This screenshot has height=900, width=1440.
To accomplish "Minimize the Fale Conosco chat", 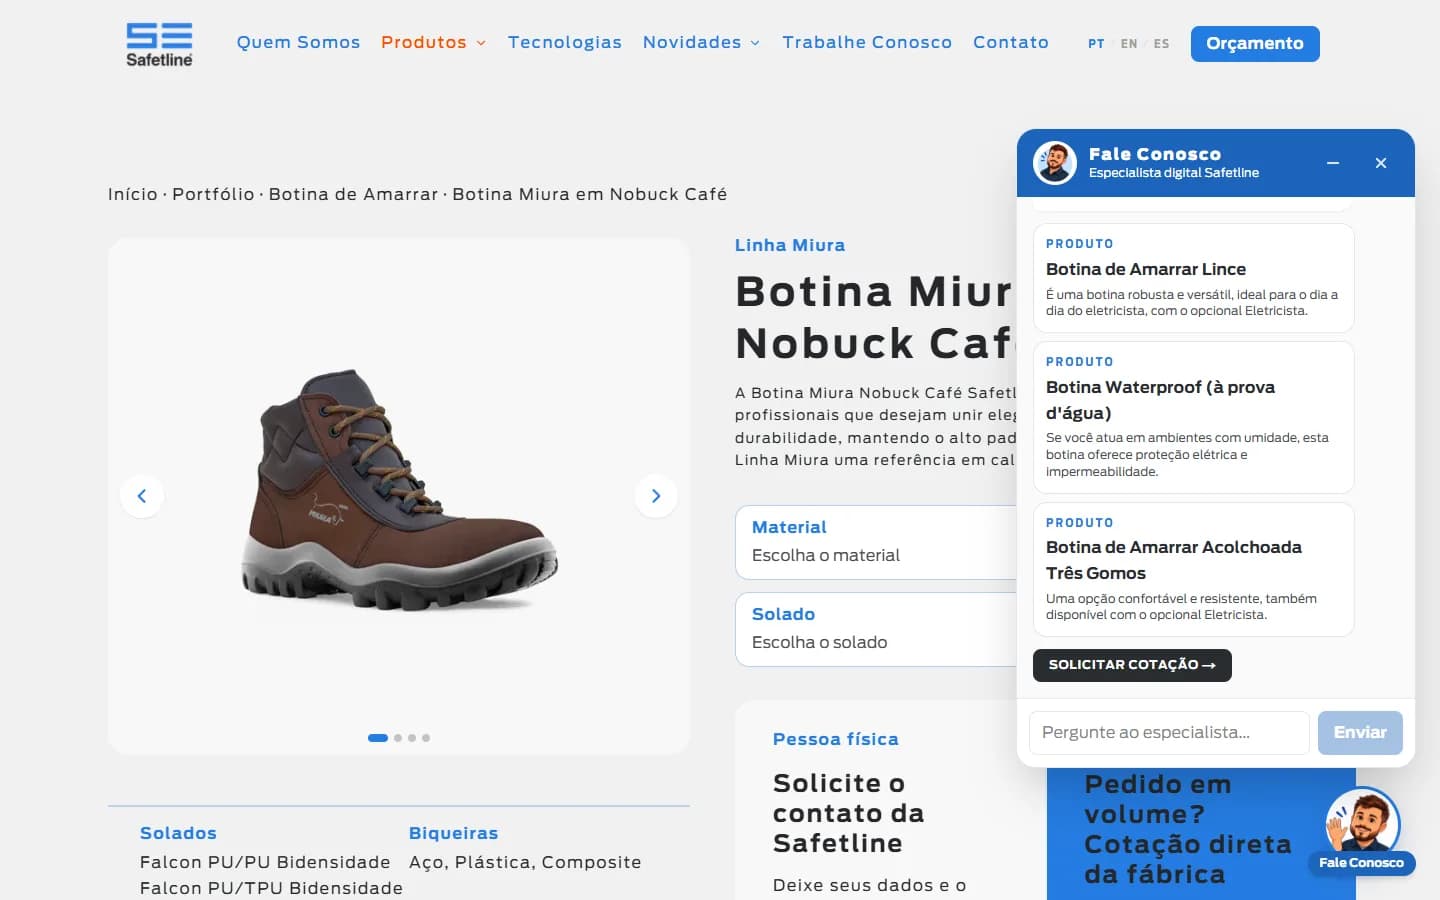I will (x=1333, y=163).
